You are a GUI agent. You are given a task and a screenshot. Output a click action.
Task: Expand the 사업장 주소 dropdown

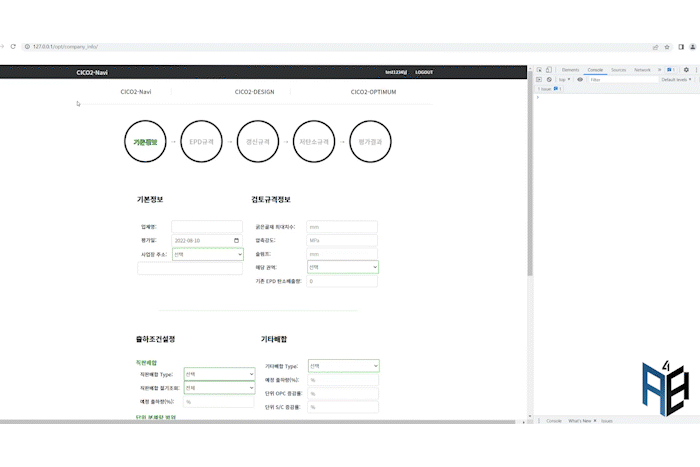point(206,254)
